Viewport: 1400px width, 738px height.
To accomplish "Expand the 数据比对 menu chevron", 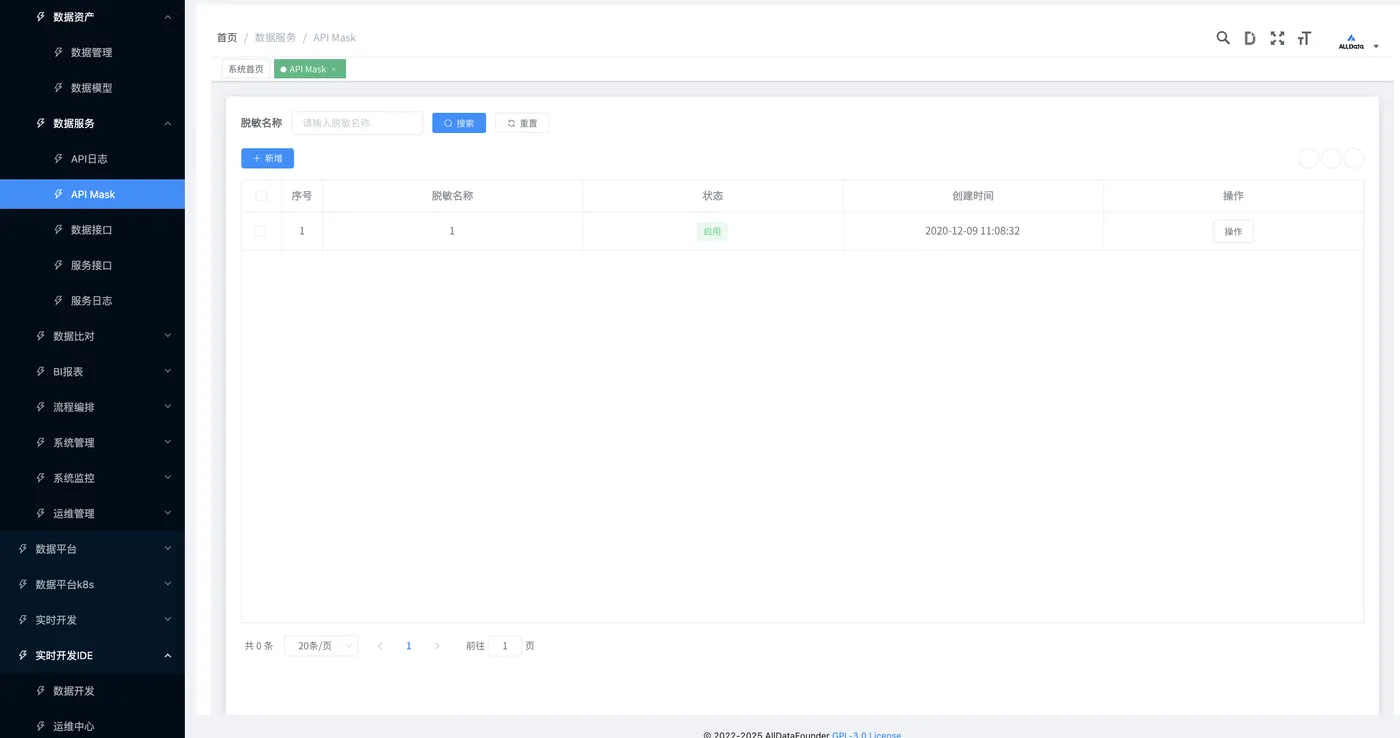I will (x=168, y=335).
